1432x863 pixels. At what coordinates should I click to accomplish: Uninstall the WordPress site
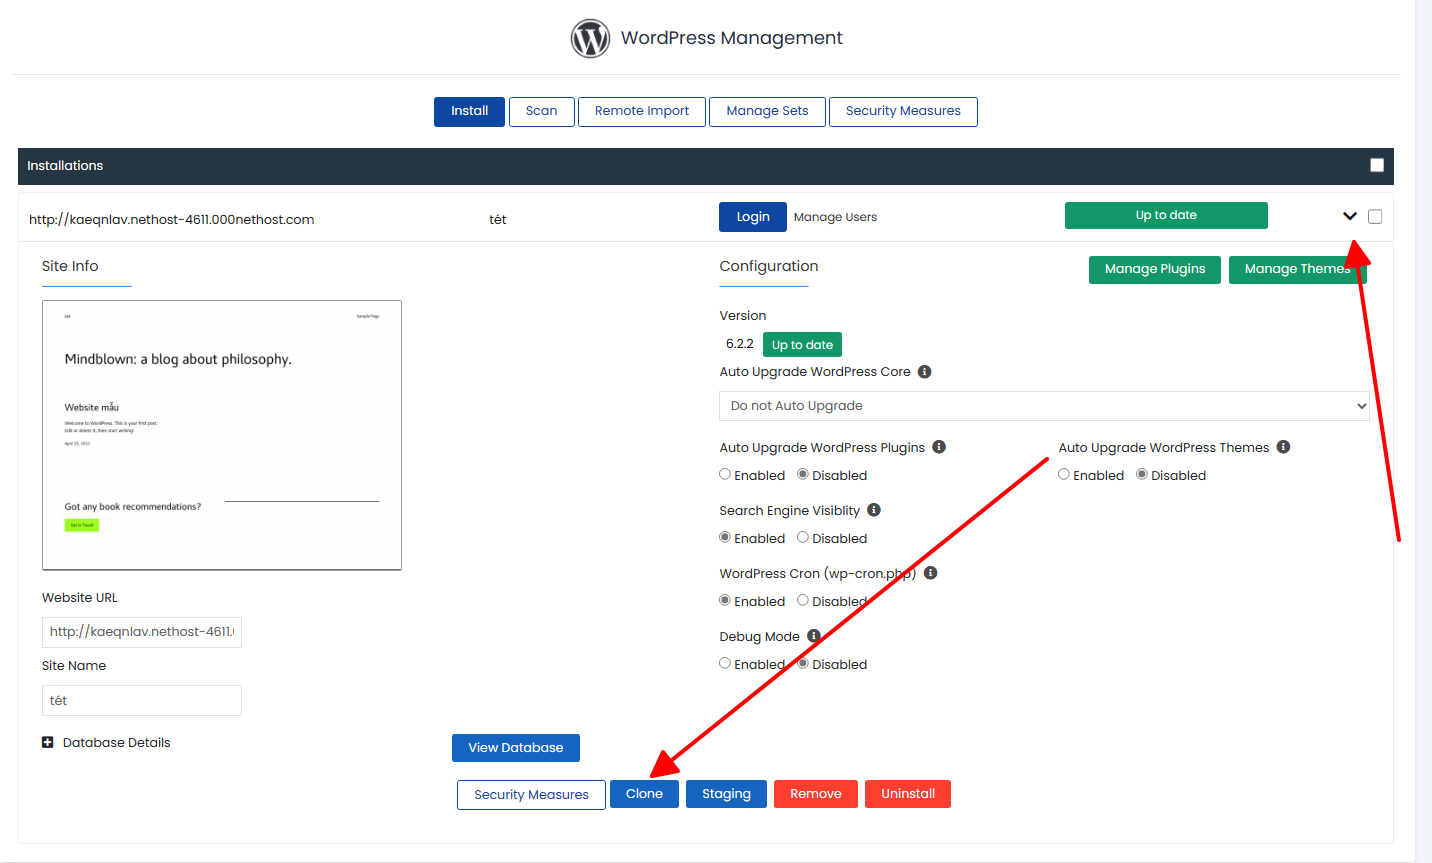(x=908, y=794)
